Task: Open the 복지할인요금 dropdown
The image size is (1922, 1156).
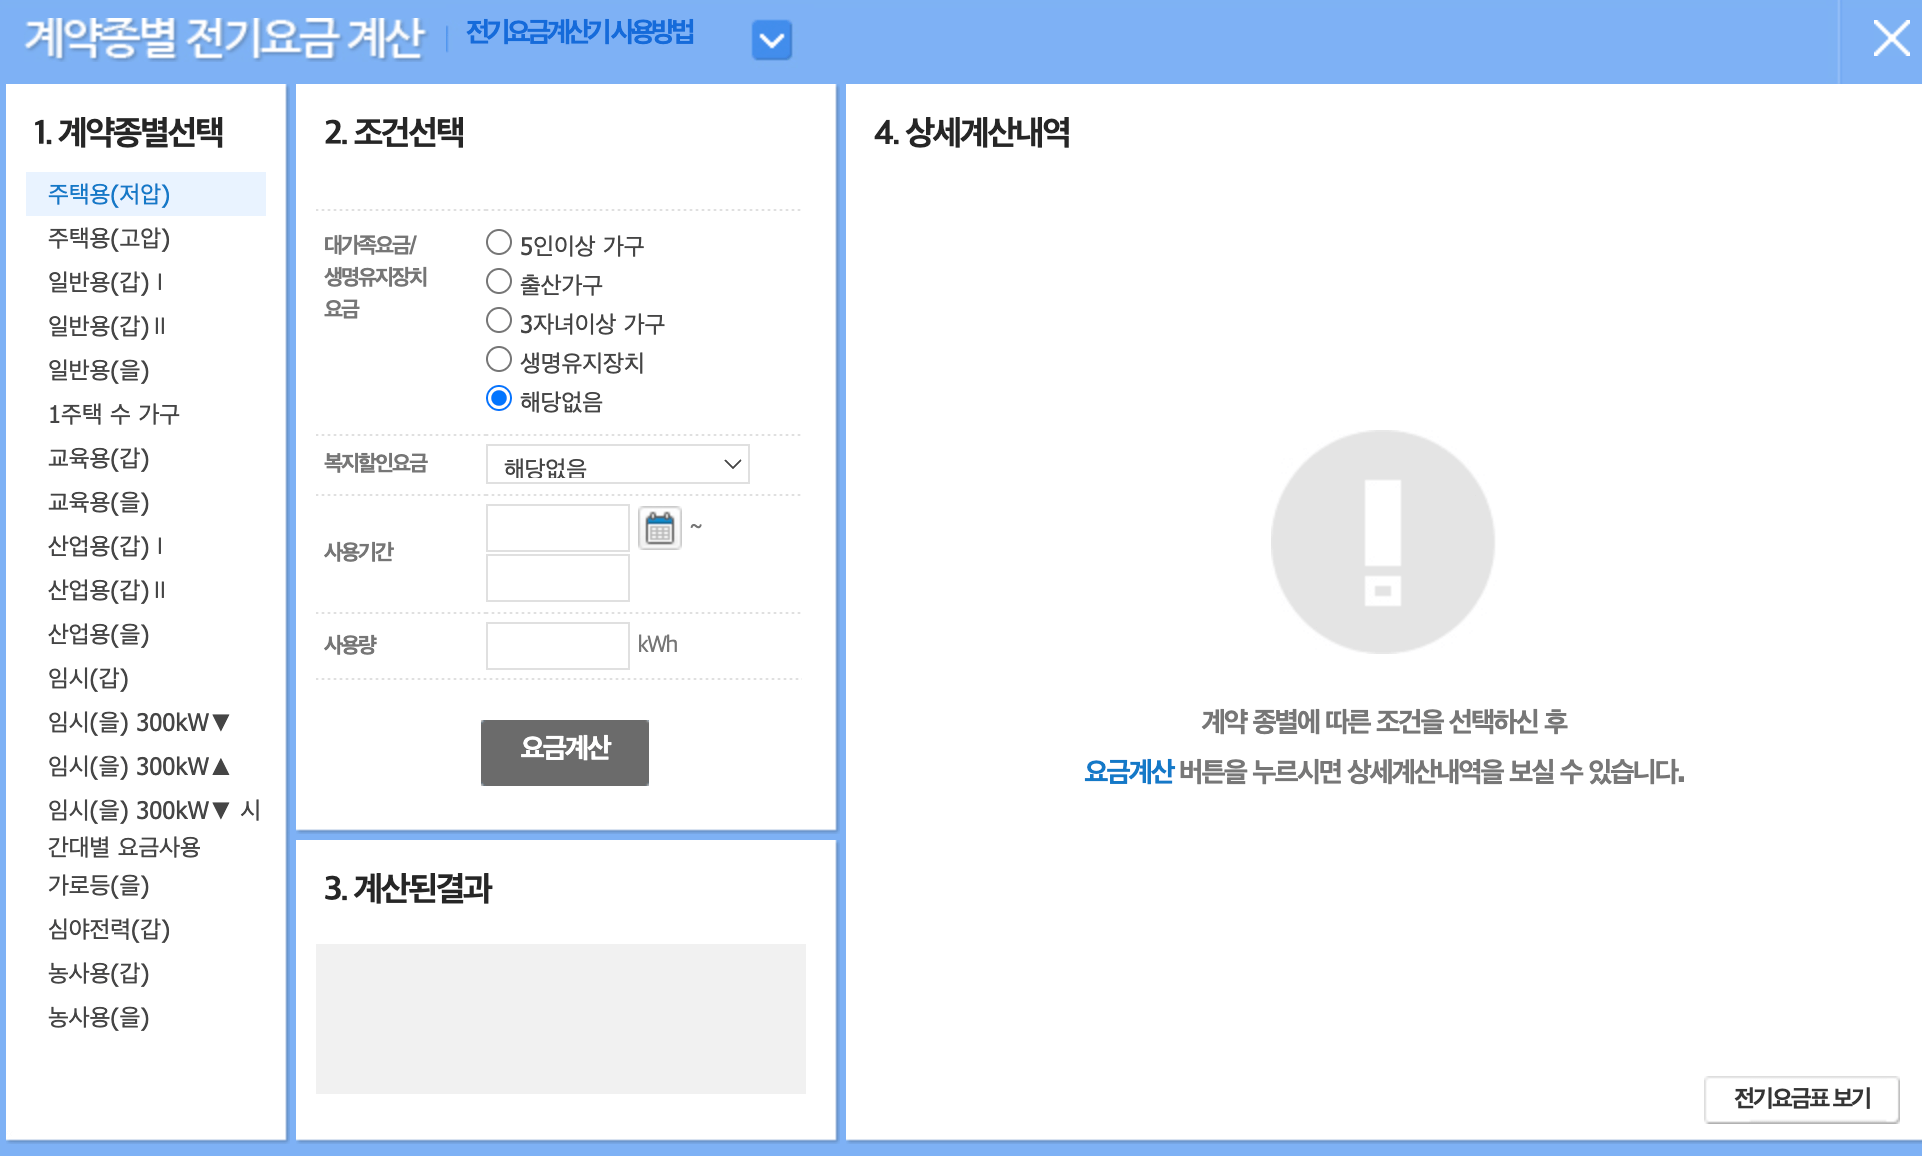Action: 617,464
